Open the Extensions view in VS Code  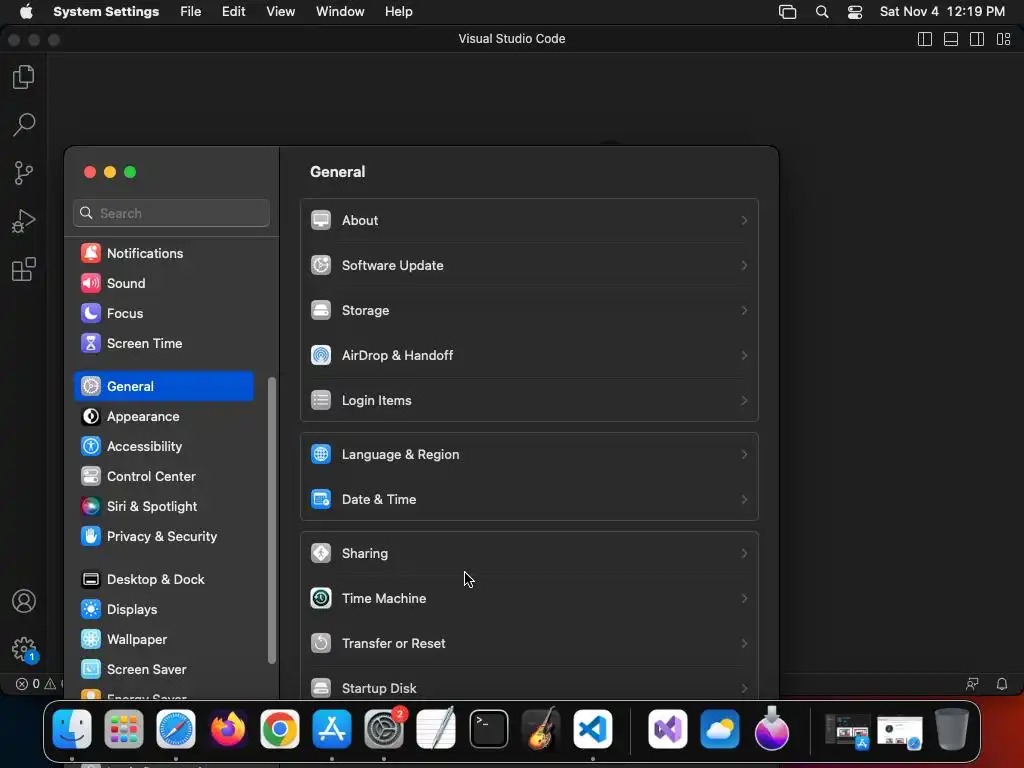click(24, 269)
